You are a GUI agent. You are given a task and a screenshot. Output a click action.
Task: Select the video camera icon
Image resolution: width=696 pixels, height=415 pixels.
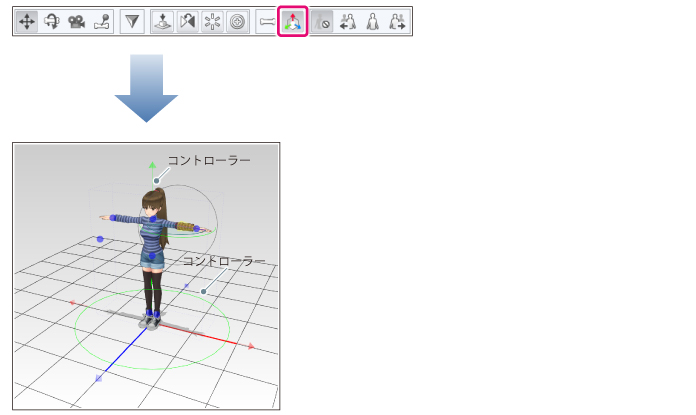point(76,22)
